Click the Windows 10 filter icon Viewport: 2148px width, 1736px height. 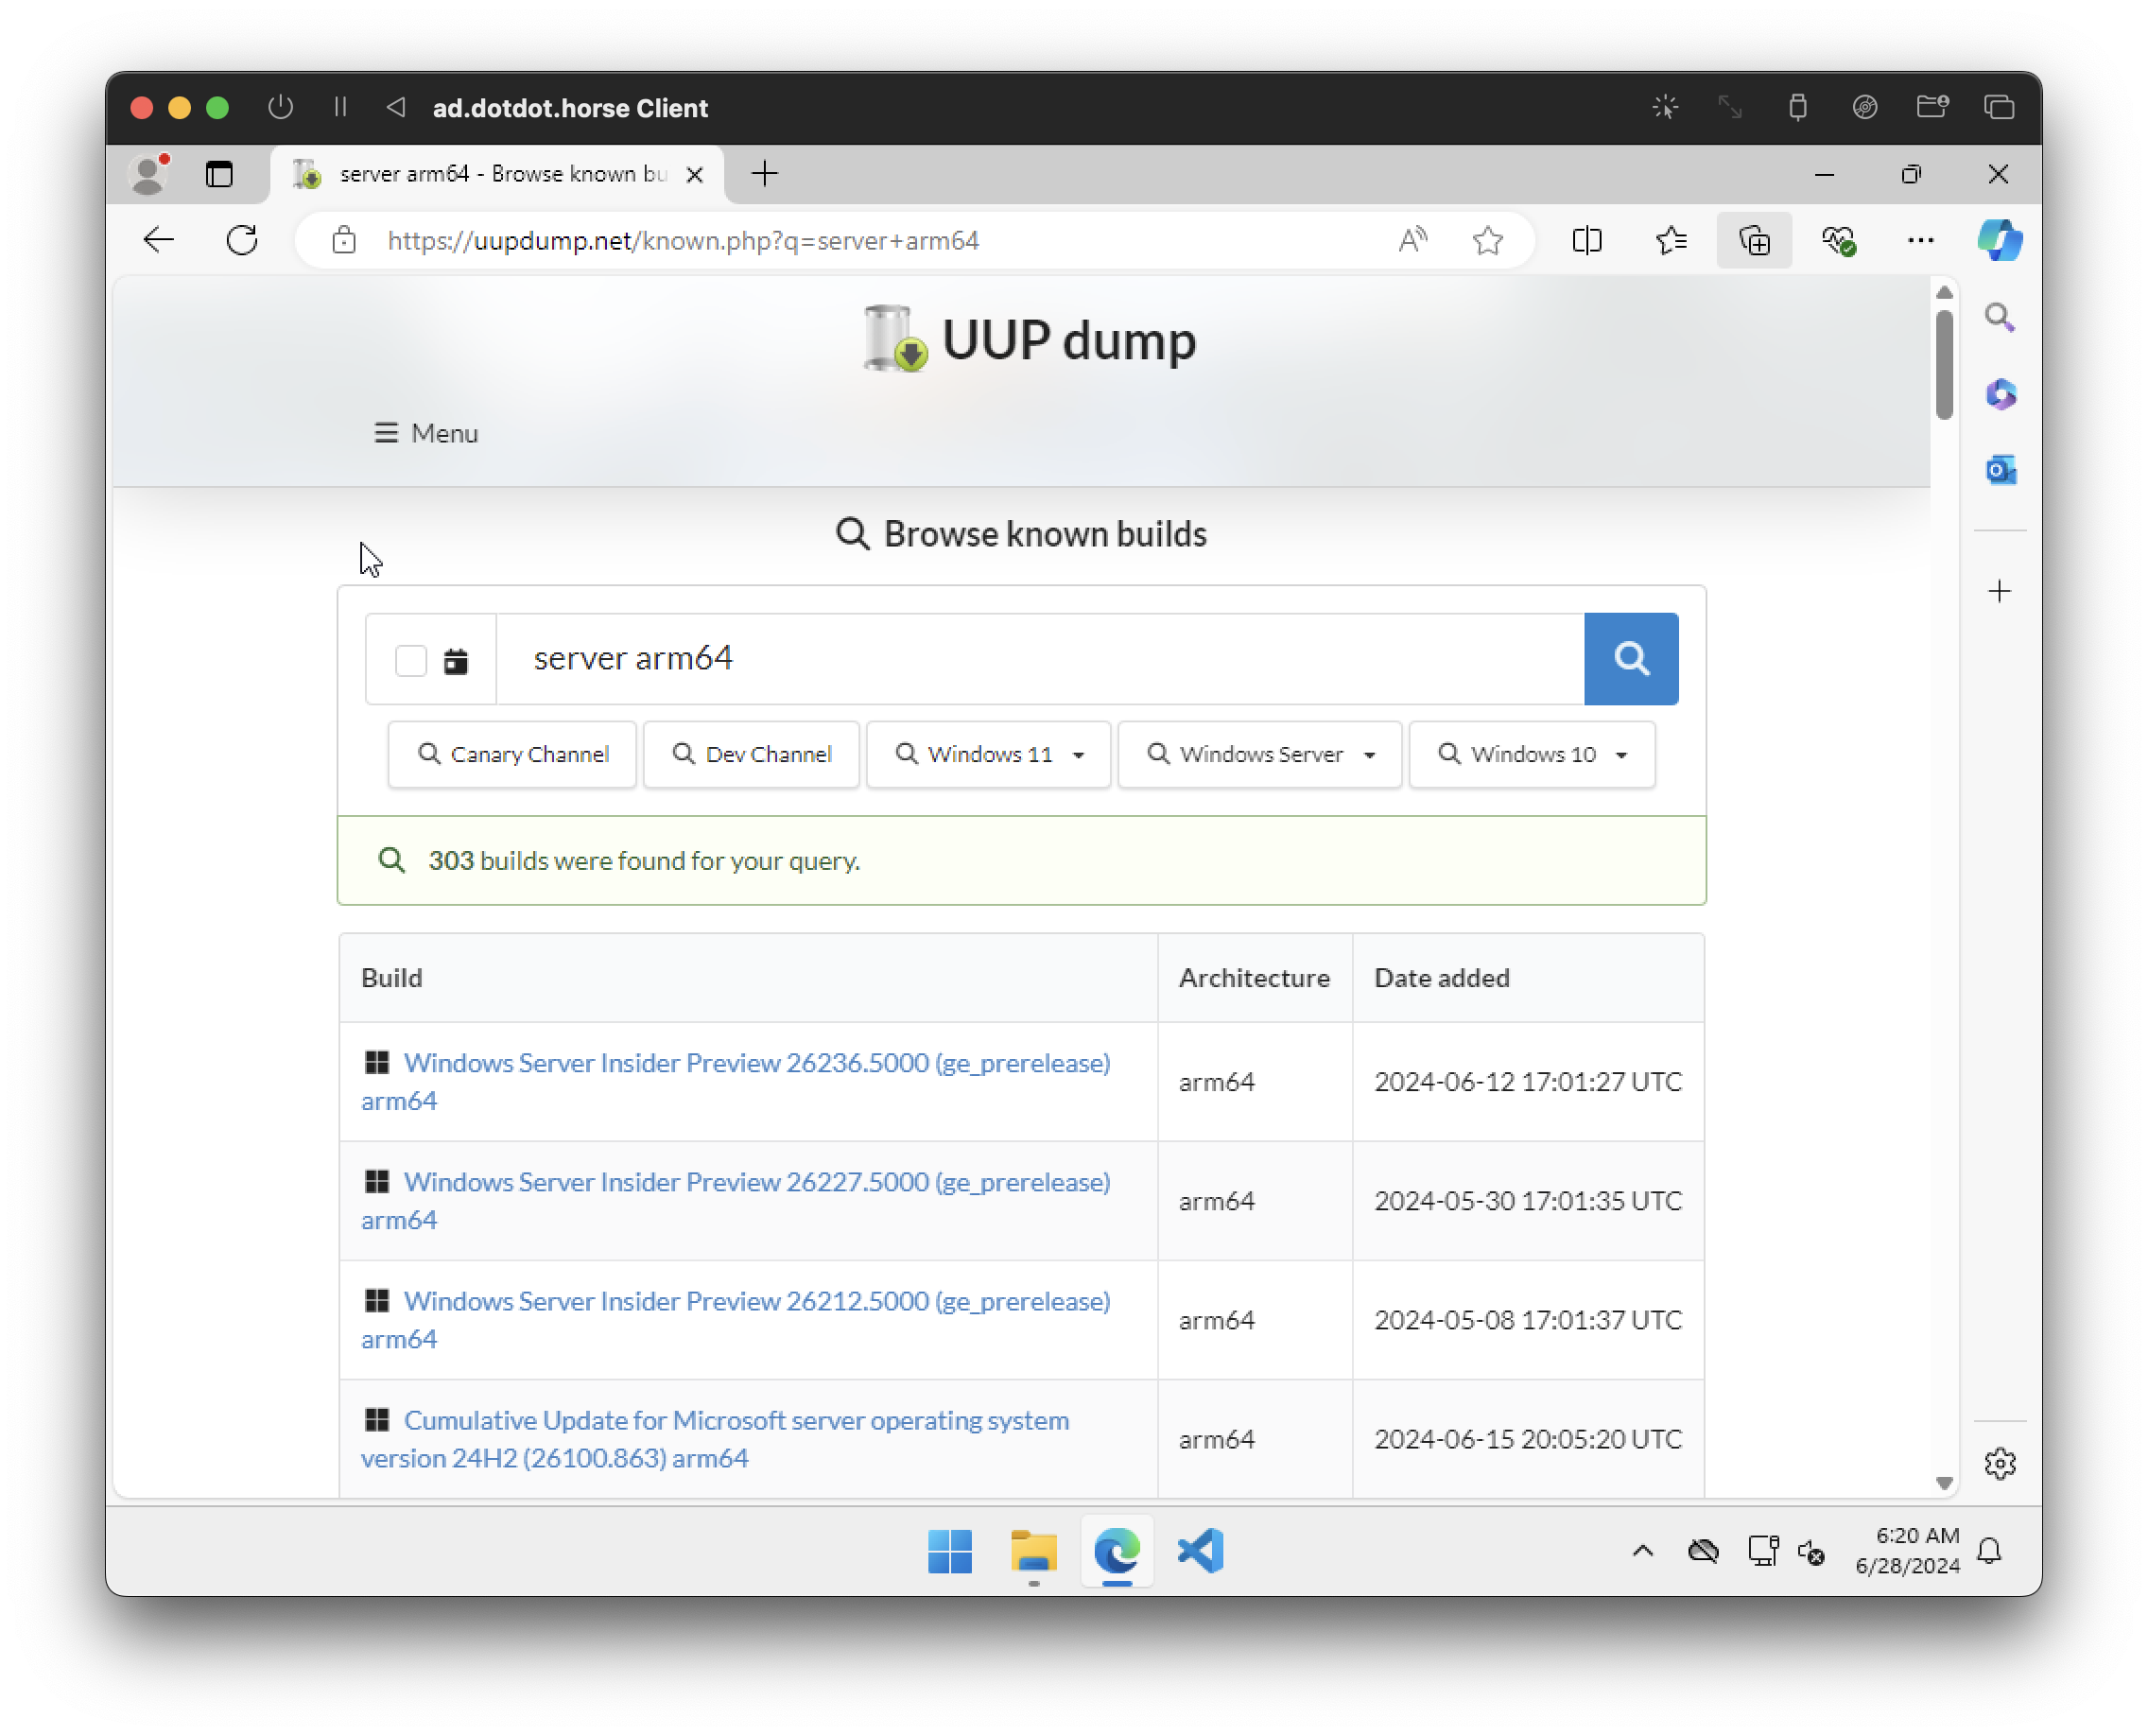tap(1450, 755)
